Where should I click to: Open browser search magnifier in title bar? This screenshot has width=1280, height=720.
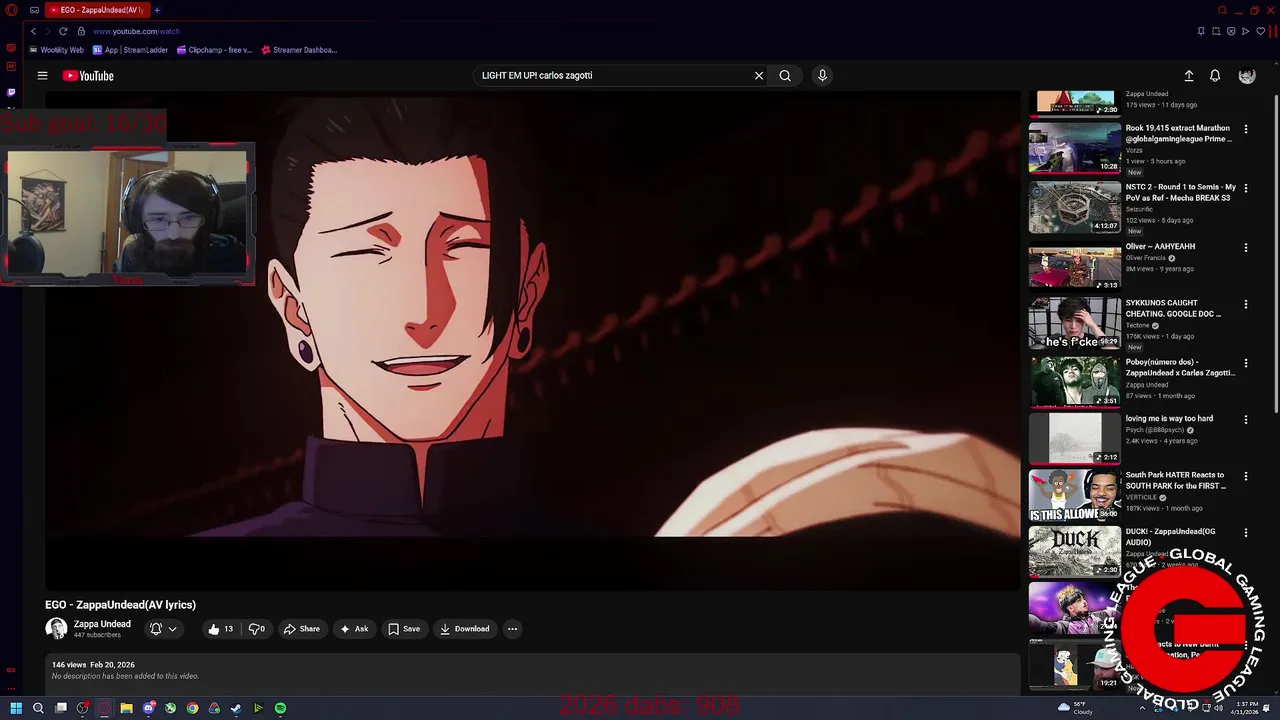coord(1222,10)
